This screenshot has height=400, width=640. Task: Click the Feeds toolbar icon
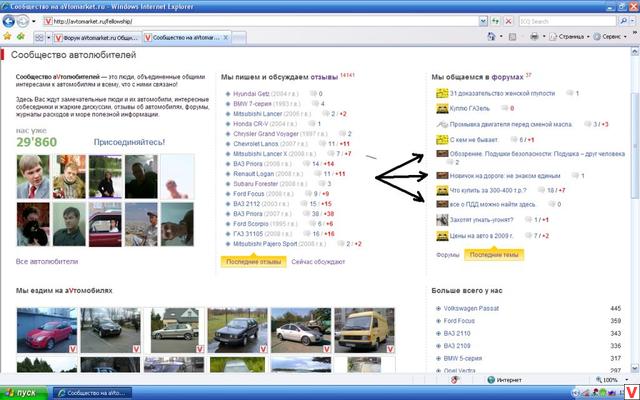[512, 37]
